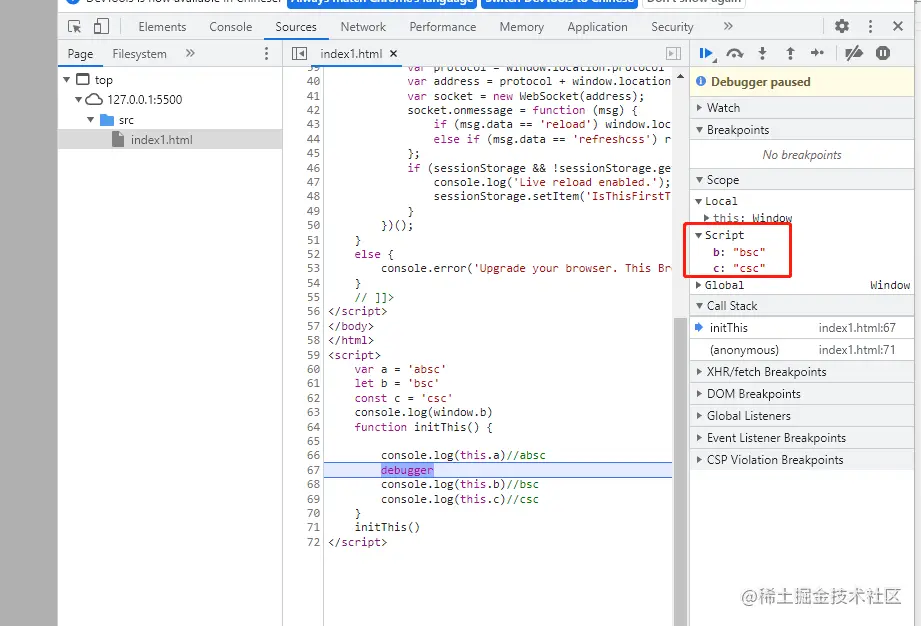The image size is (921, 626).
Task: Go to the Application tab
Action: 597,26
